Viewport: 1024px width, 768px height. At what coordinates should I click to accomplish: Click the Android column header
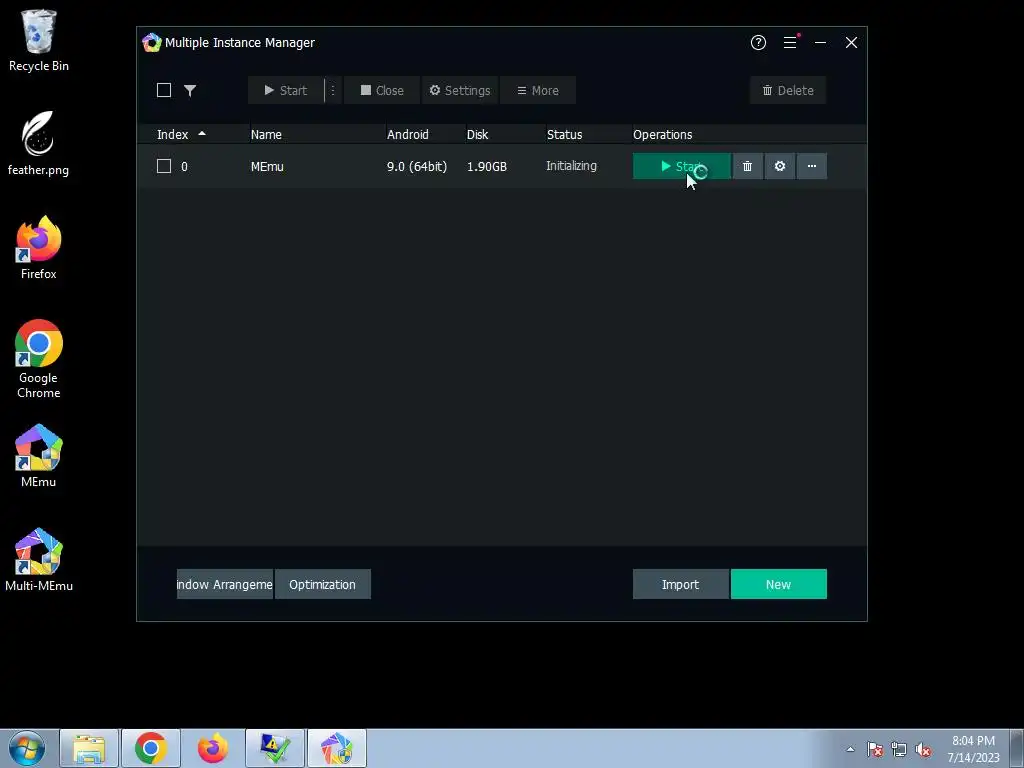(408, 135)
